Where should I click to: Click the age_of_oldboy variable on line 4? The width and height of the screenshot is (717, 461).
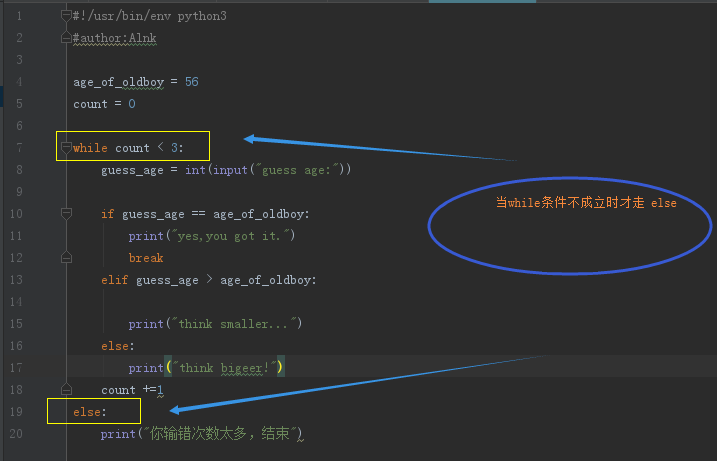click(x=118, y=82)
